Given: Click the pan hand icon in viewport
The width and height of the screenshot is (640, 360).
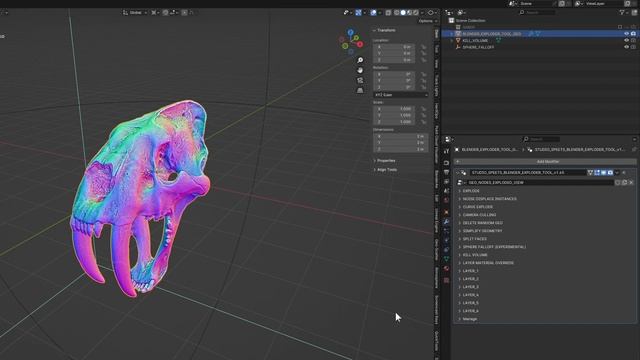Looking at the screenshot, I should click(360, 70).
